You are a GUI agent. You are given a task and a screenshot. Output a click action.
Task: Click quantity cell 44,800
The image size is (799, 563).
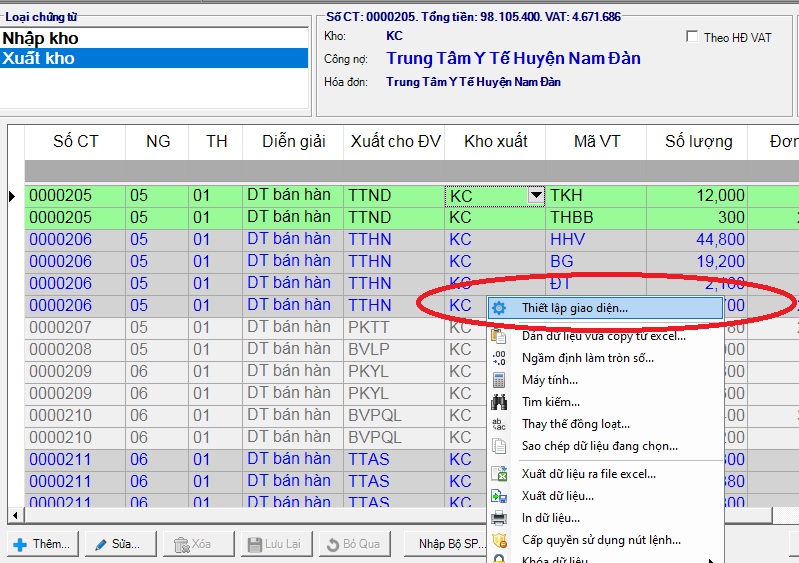coord(697,239)
